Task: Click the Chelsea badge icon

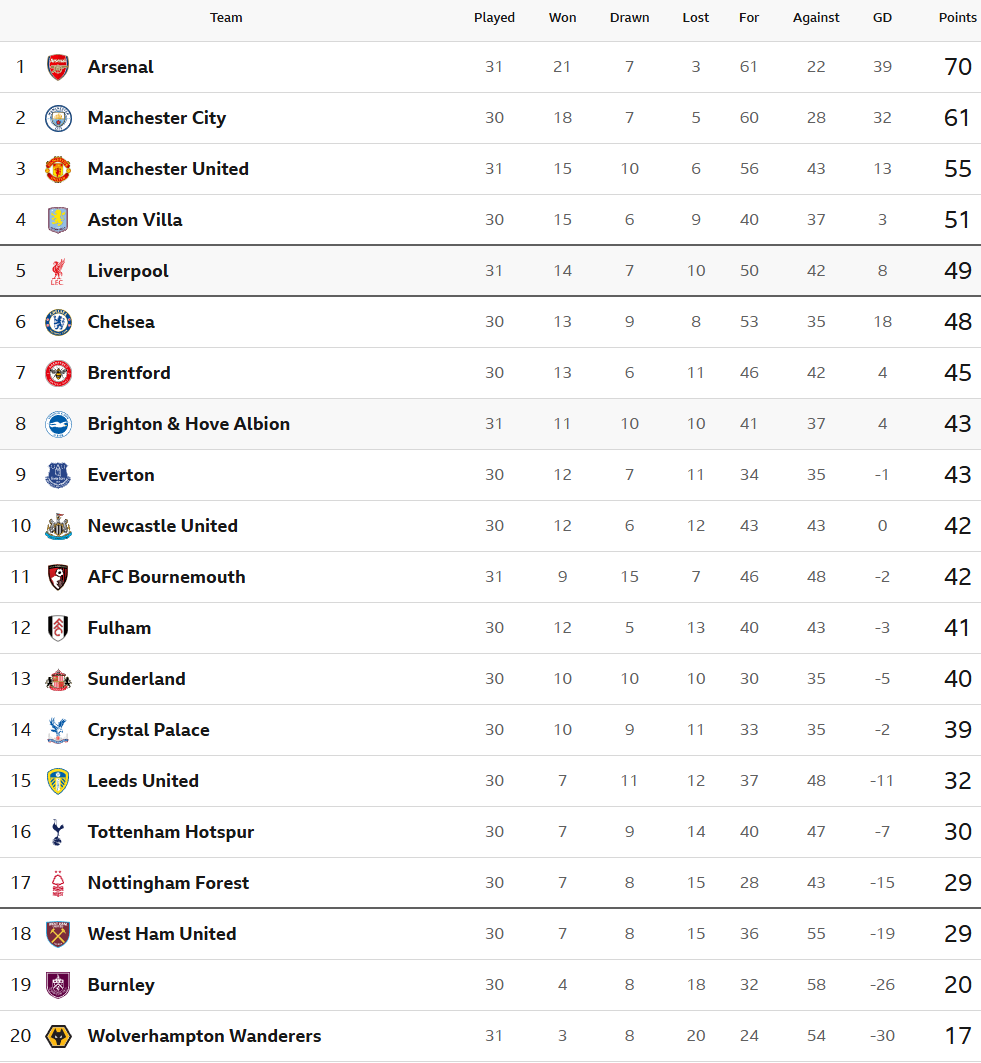Action: coord(58,322)
